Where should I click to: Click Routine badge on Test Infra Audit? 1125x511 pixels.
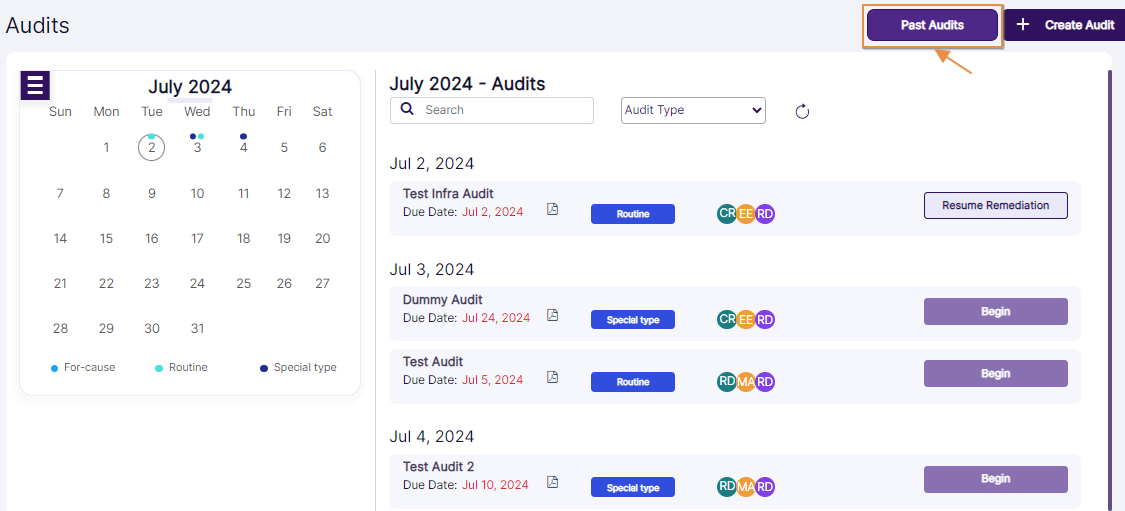tap(633, 214)
